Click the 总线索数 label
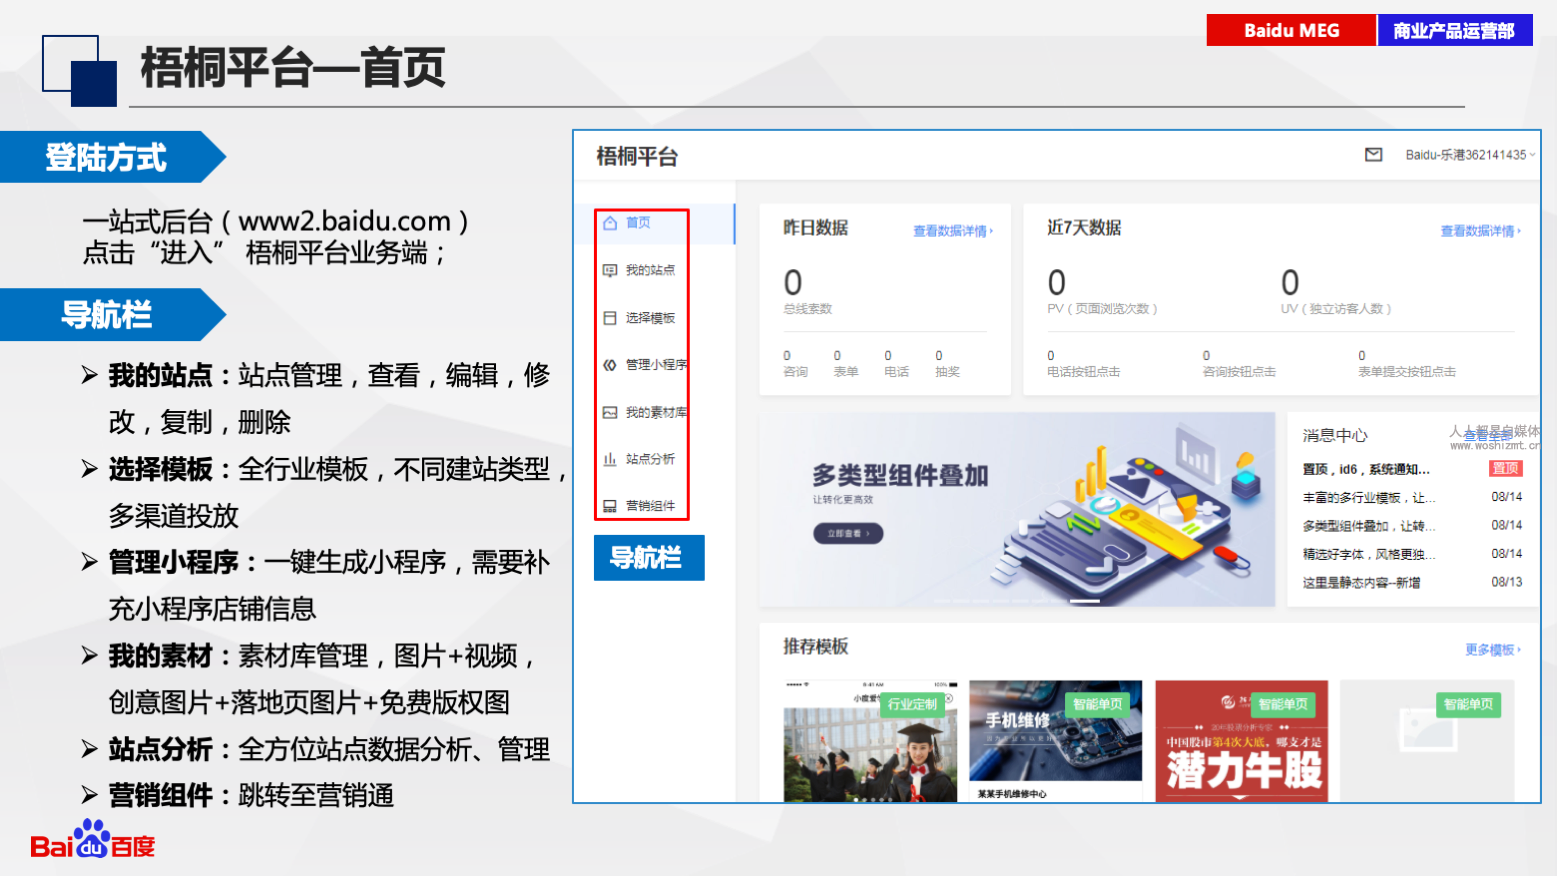The image size is (1557, 876). [808, 309]
